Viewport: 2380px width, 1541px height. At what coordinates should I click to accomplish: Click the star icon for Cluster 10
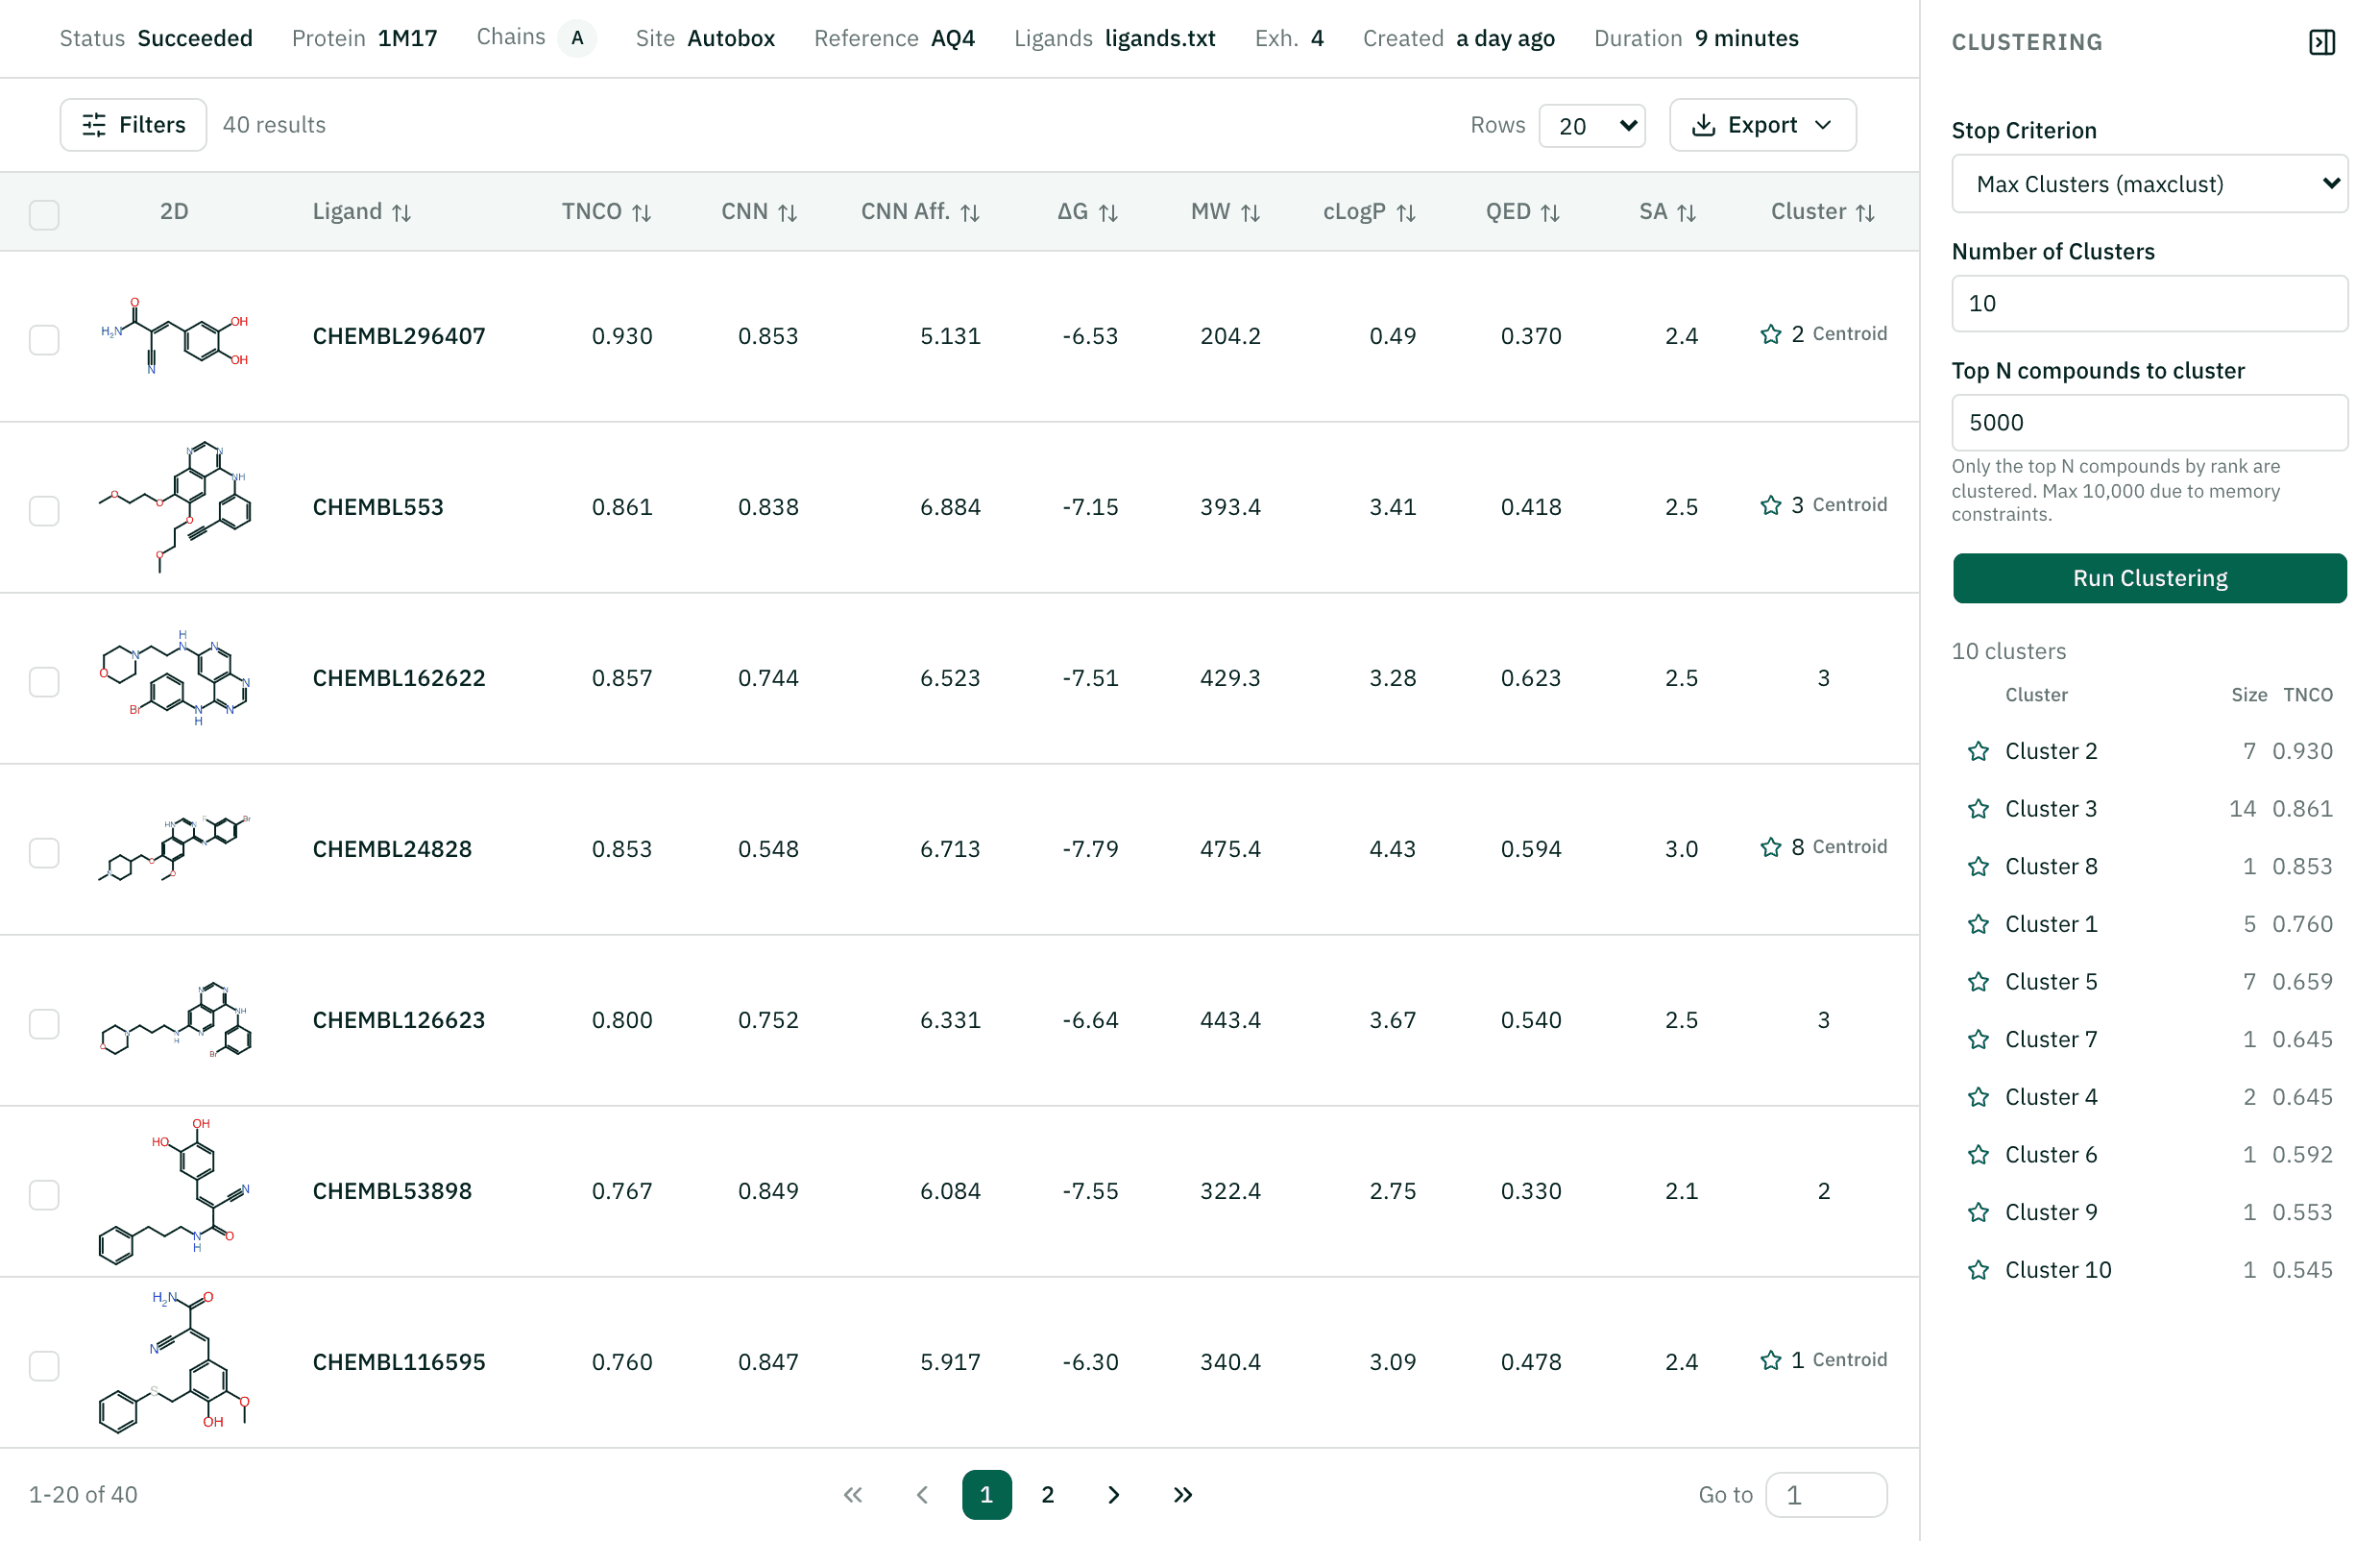pos(1978,1270)
